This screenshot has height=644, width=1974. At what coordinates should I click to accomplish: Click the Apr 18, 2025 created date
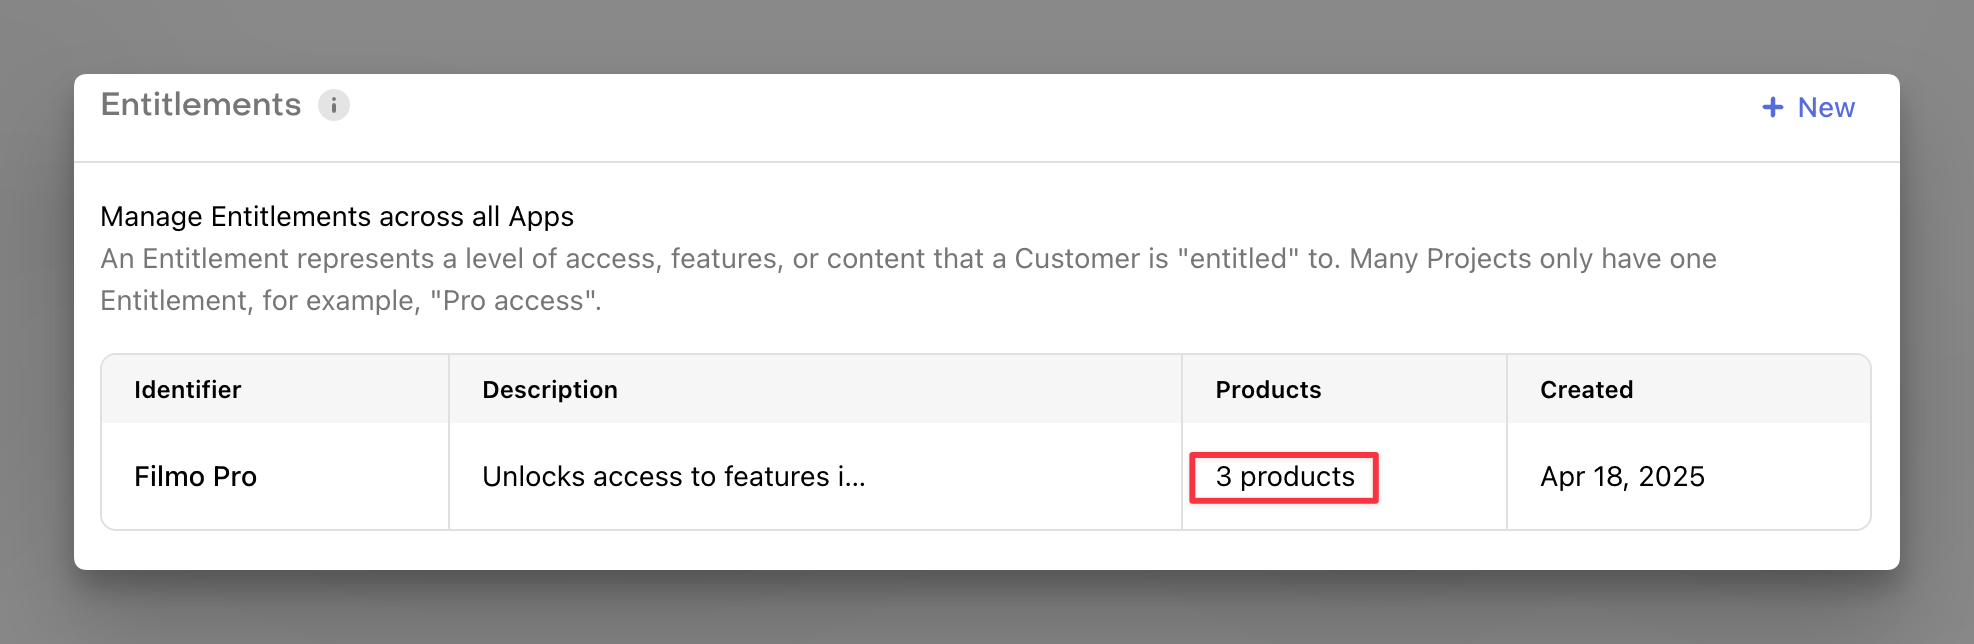click(1622, 477)
